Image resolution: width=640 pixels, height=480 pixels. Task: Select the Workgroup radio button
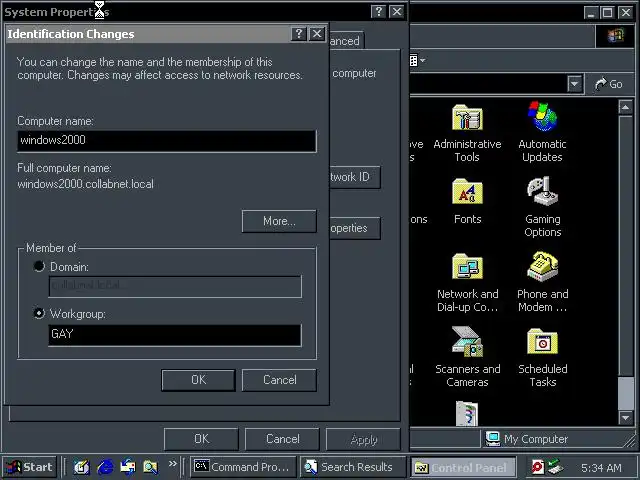coord(39,313)
